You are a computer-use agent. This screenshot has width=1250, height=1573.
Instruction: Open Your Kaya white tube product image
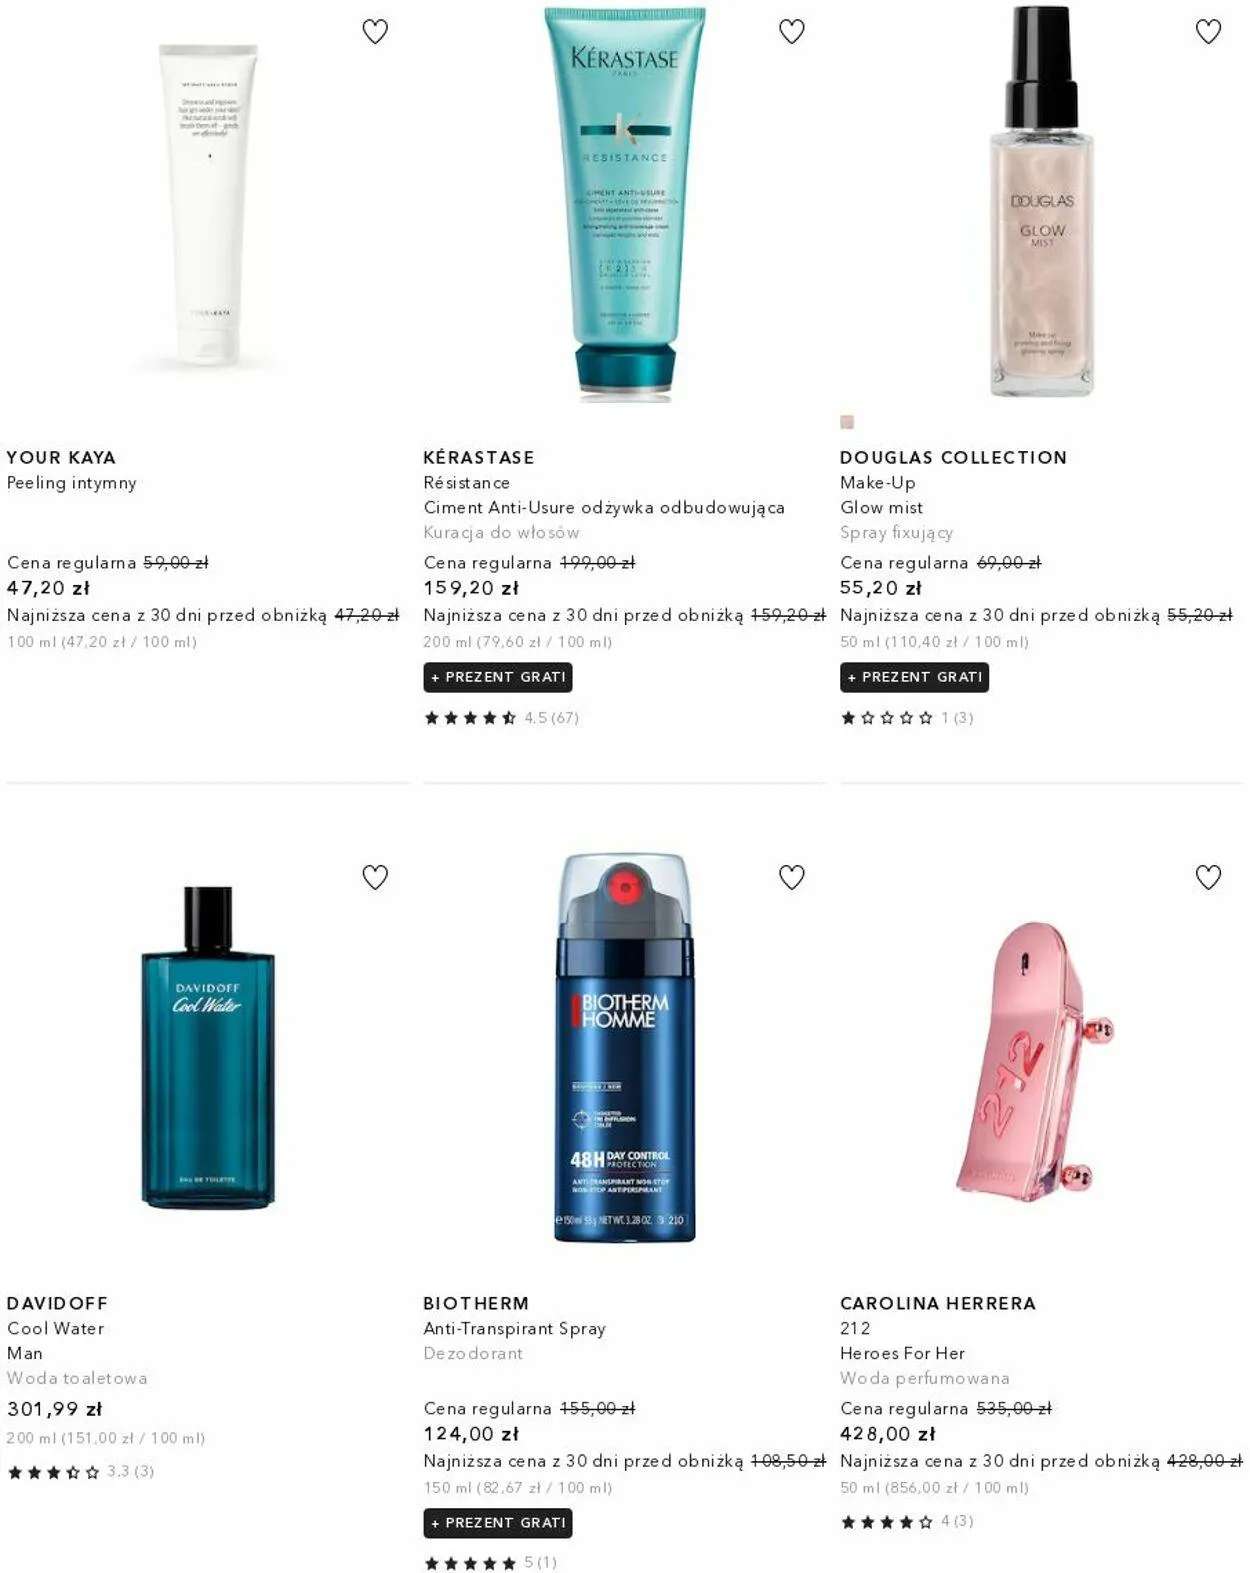[x=208, y=205]
